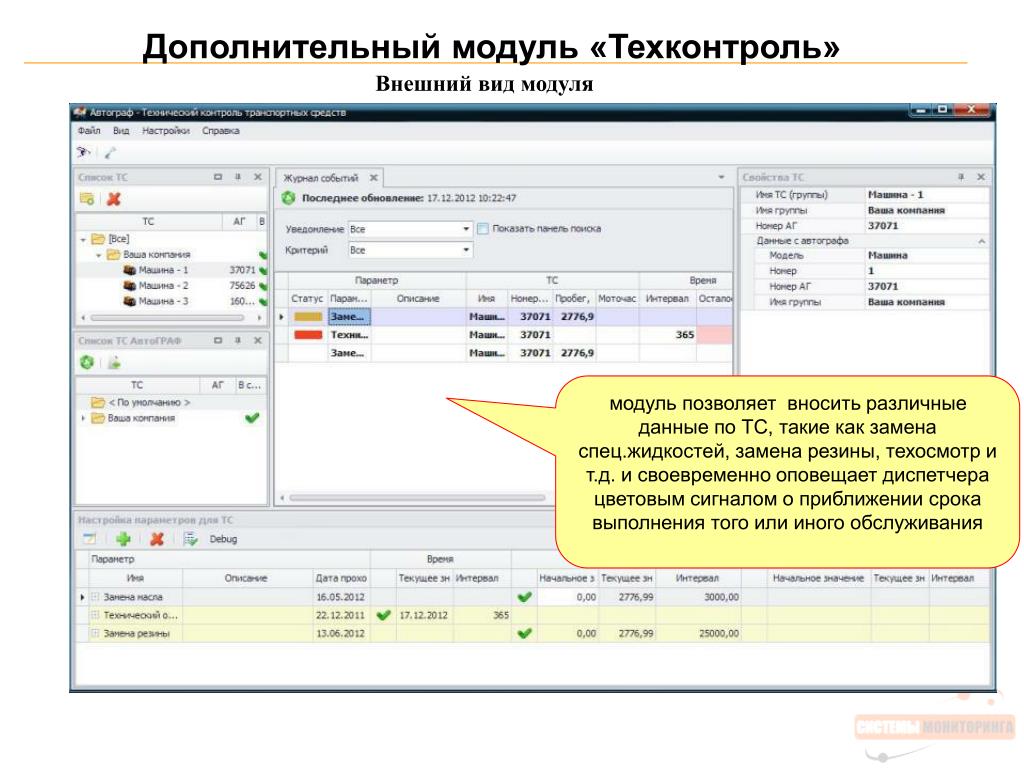
Task: Click the Моточас column header
Action: click(617, 298)
